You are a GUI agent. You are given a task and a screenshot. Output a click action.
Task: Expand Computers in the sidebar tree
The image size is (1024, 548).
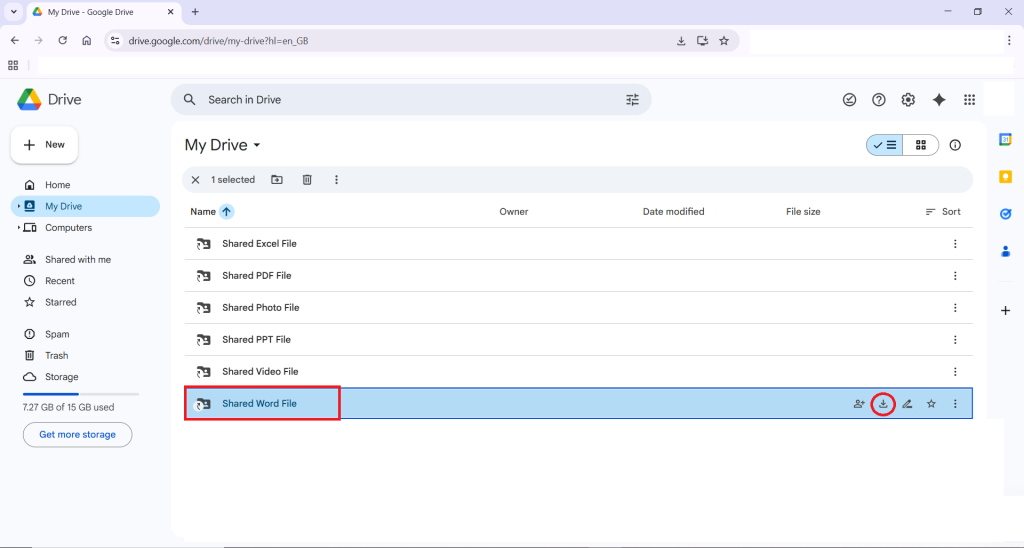[x=19, y=228]
